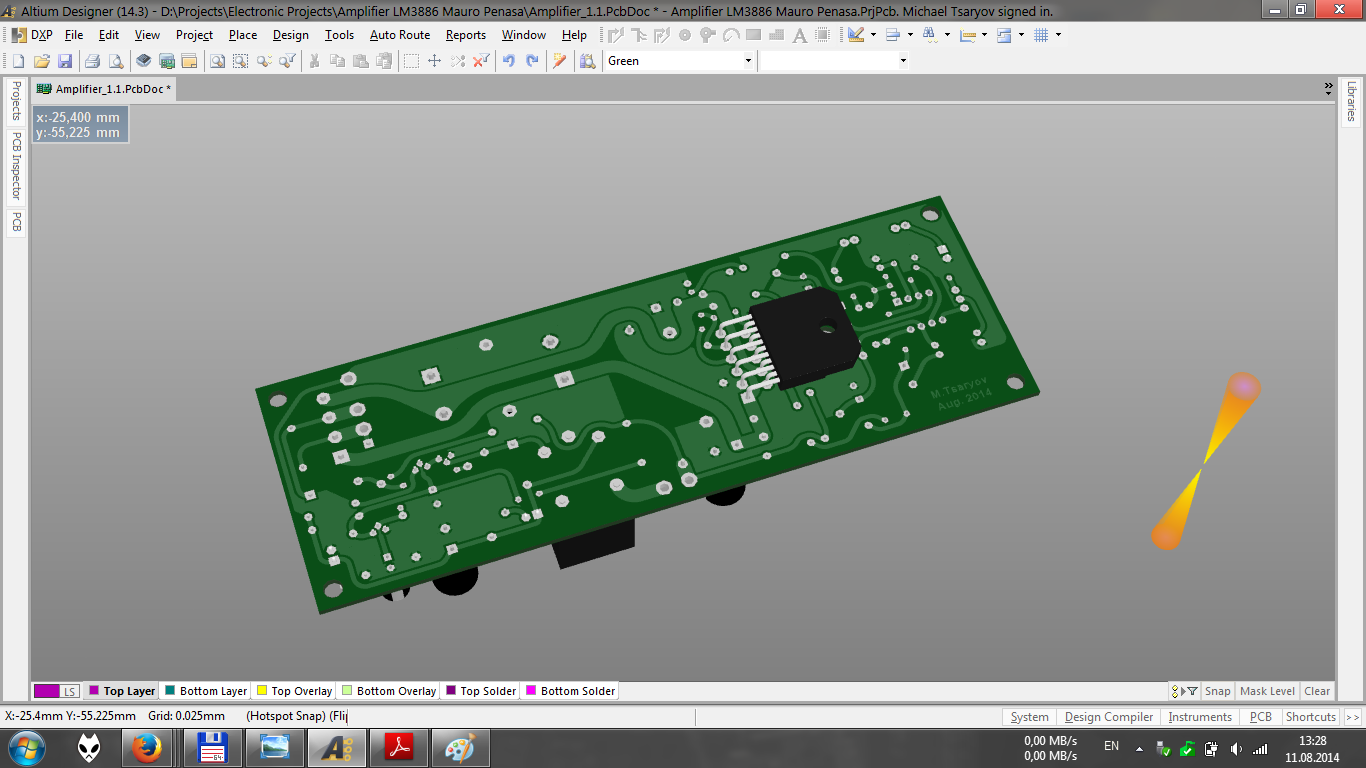Open the Place dimension dropdown arrow
1366x768 pixels.
coord(984,35)
